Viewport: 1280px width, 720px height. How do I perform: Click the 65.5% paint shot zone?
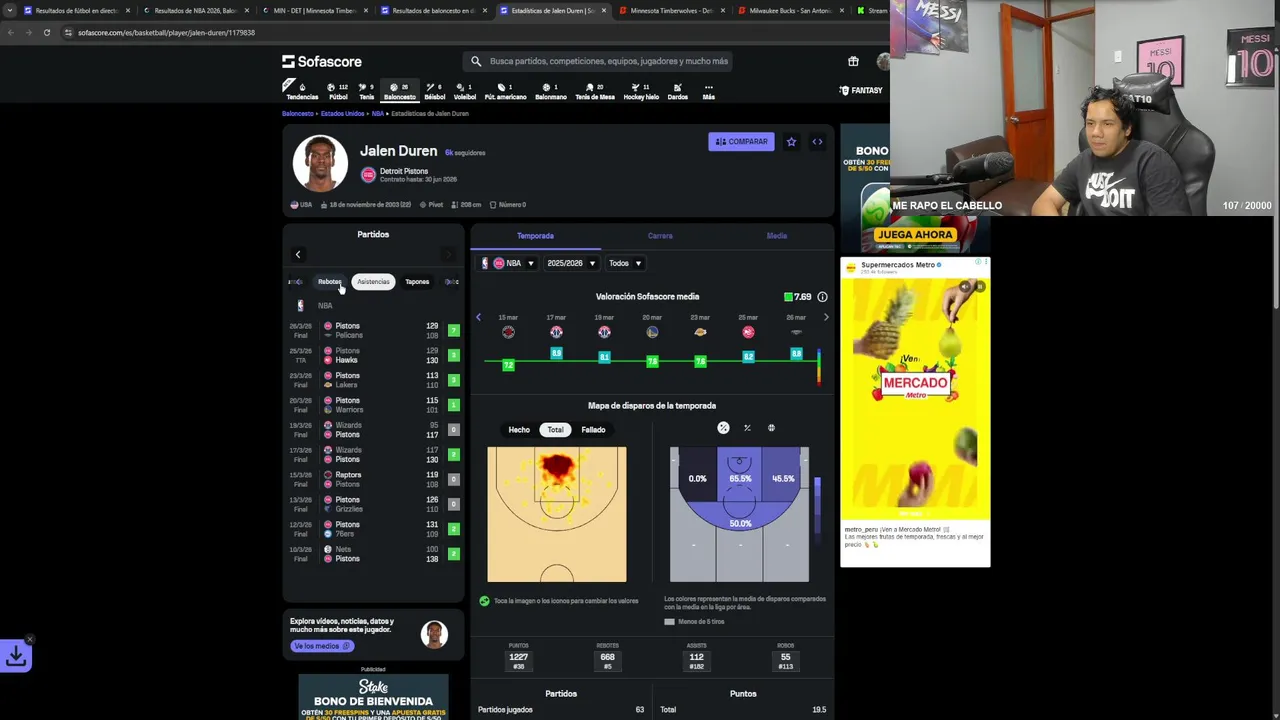click(x=739, y=476)
